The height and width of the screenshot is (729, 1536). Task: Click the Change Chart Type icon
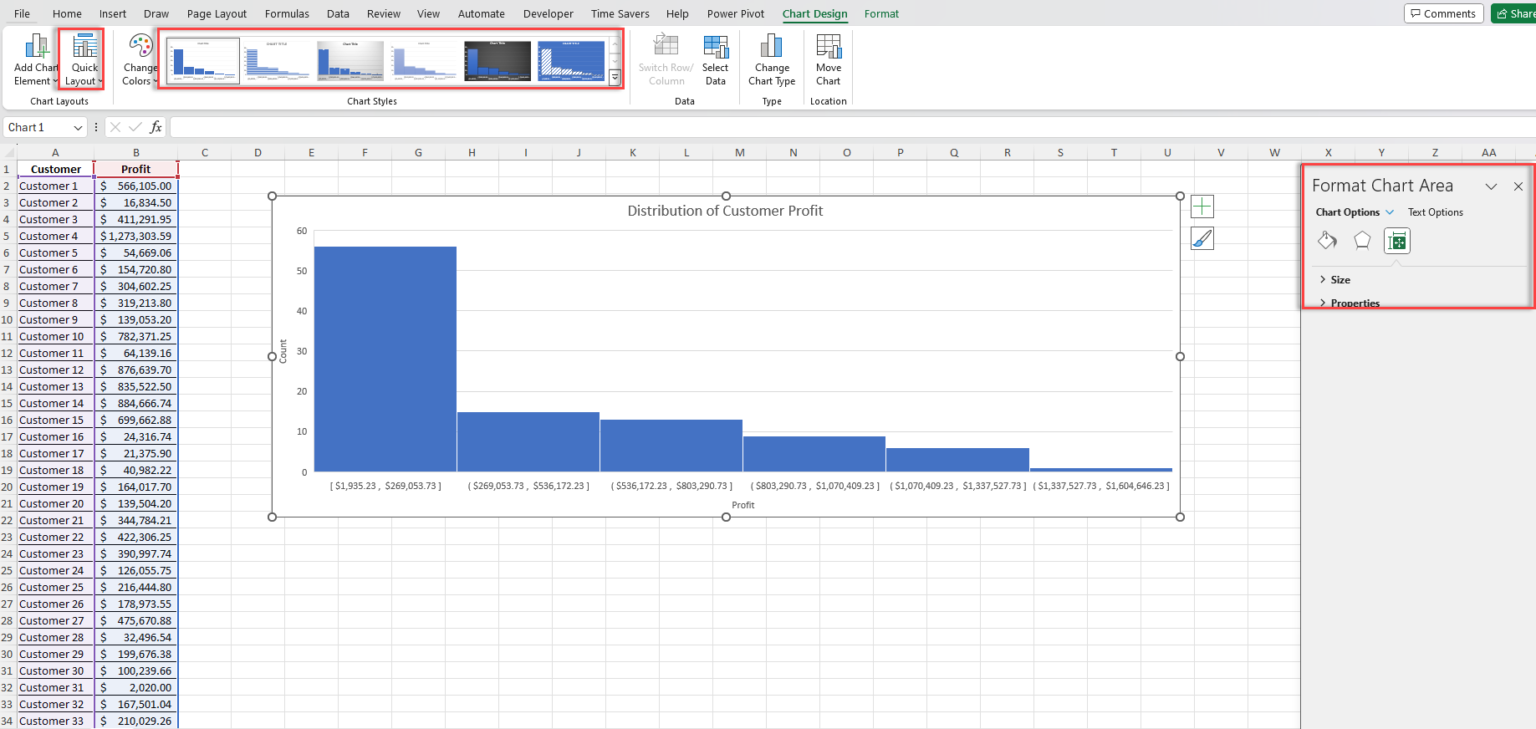771,58
